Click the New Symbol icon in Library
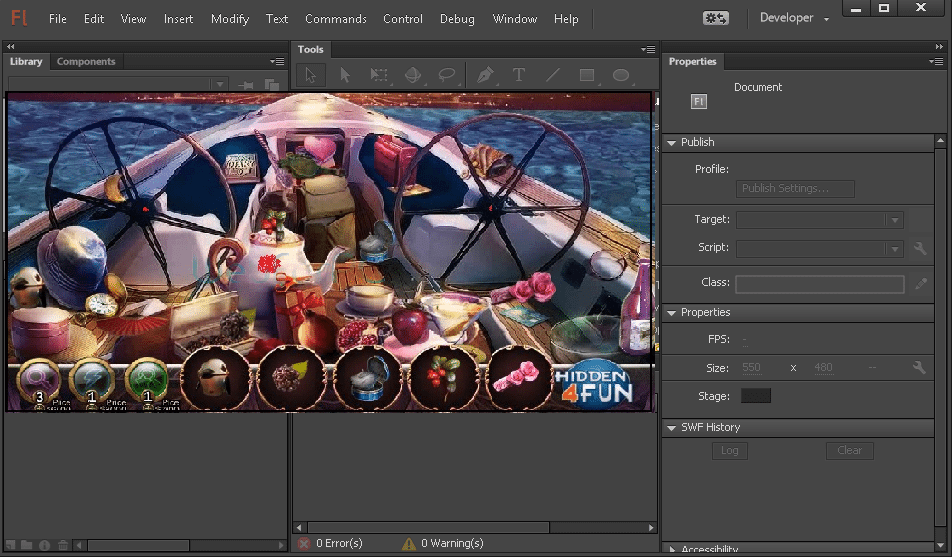 (10, 545)
